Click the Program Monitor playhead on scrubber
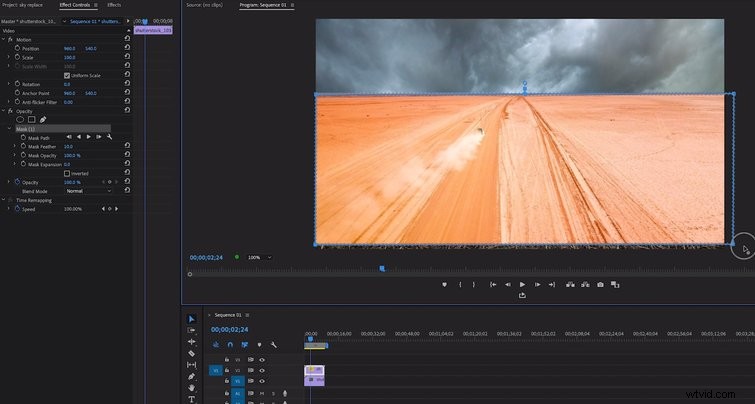 pos(382,268)
